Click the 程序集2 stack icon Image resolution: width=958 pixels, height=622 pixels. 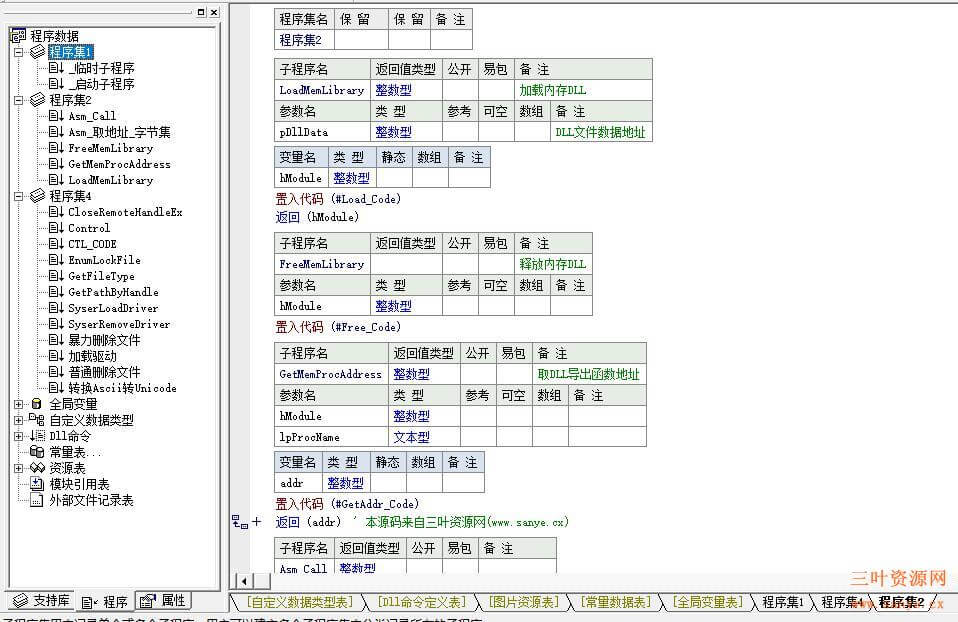[37, 100]
